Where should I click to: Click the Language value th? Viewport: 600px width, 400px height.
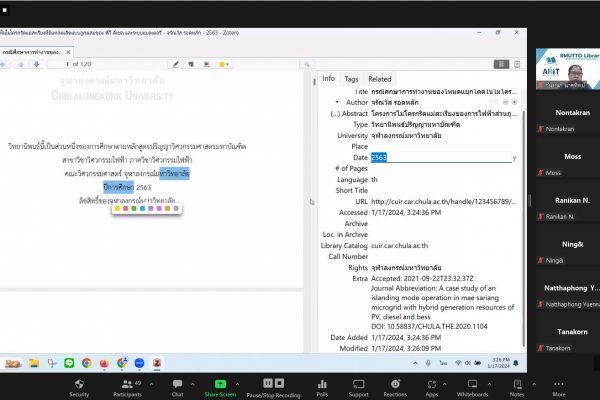[374, 180]
